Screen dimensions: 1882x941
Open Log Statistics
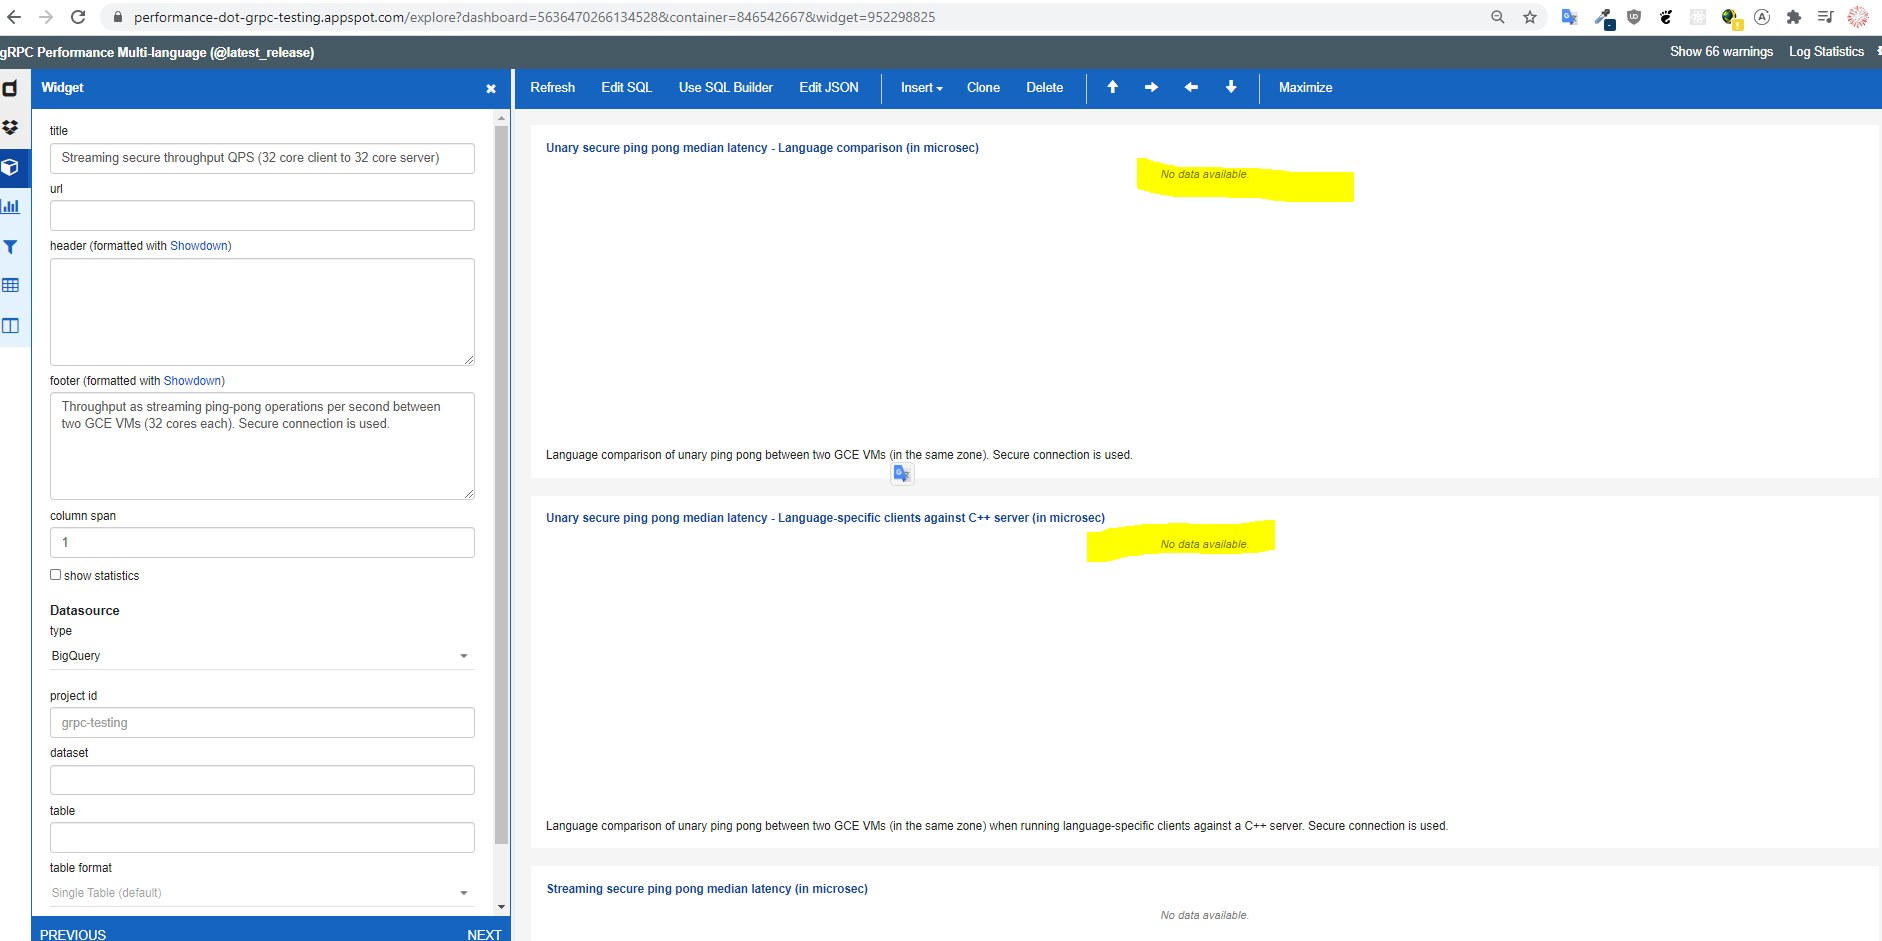pyautogui.click(x=1826, y=52)
